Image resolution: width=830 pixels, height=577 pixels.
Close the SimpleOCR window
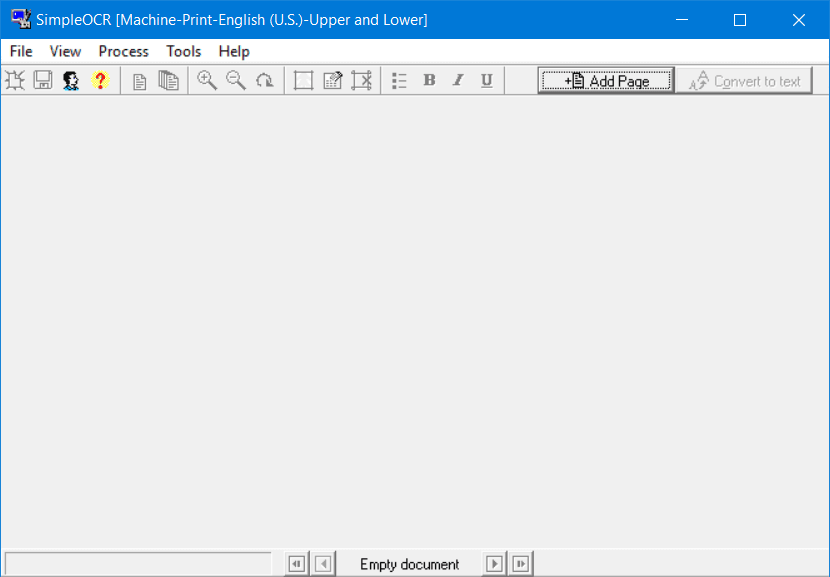(799, 20)
